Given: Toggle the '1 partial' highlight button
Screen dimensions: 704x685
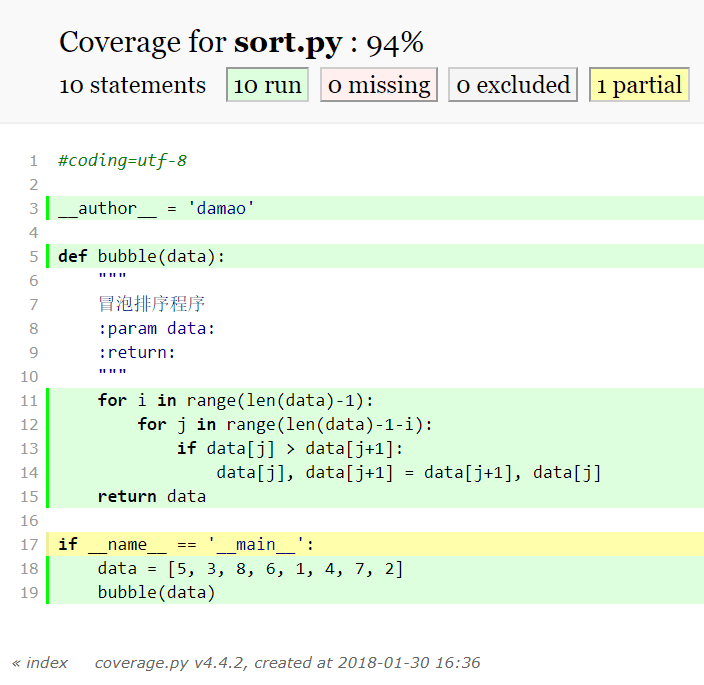Looking at the screenshot, I should 639,85.
